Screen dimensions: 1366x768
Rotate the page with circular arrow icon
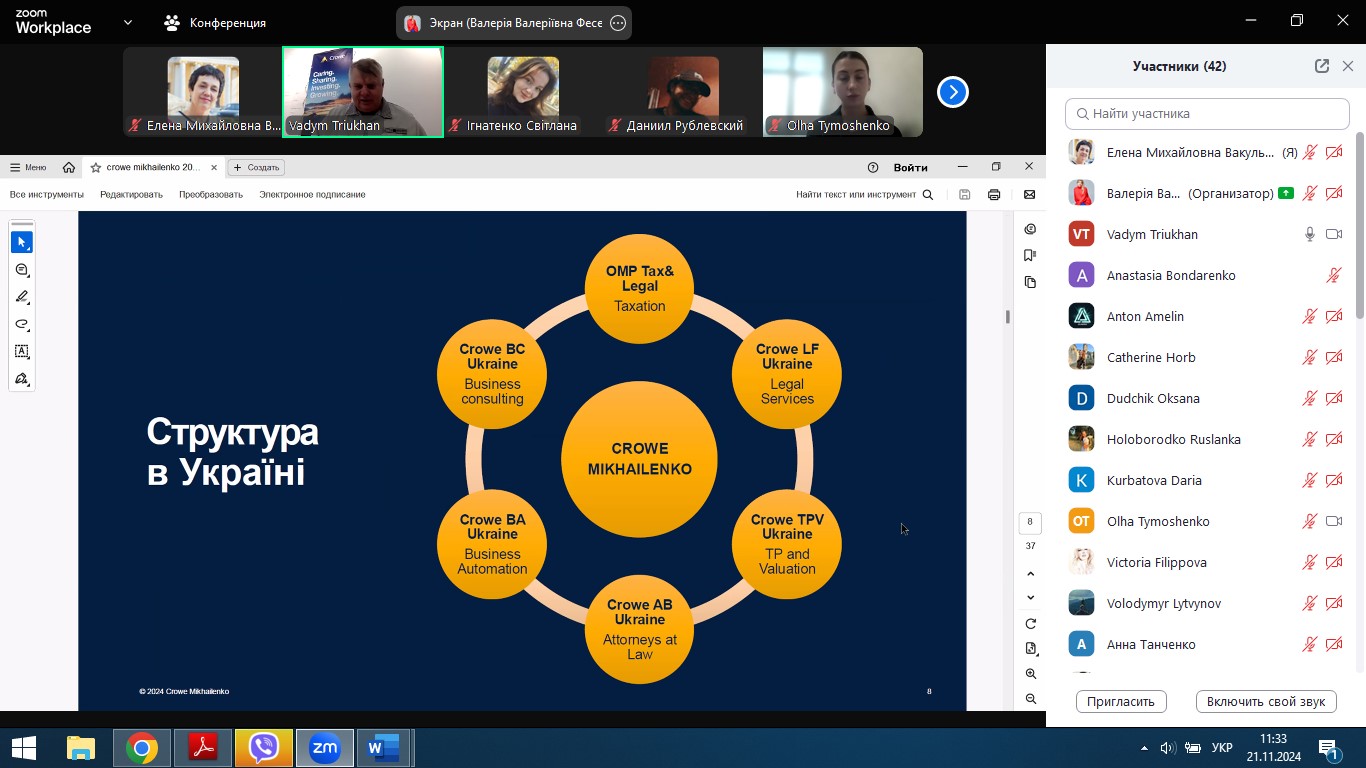tap(1030, 624)
